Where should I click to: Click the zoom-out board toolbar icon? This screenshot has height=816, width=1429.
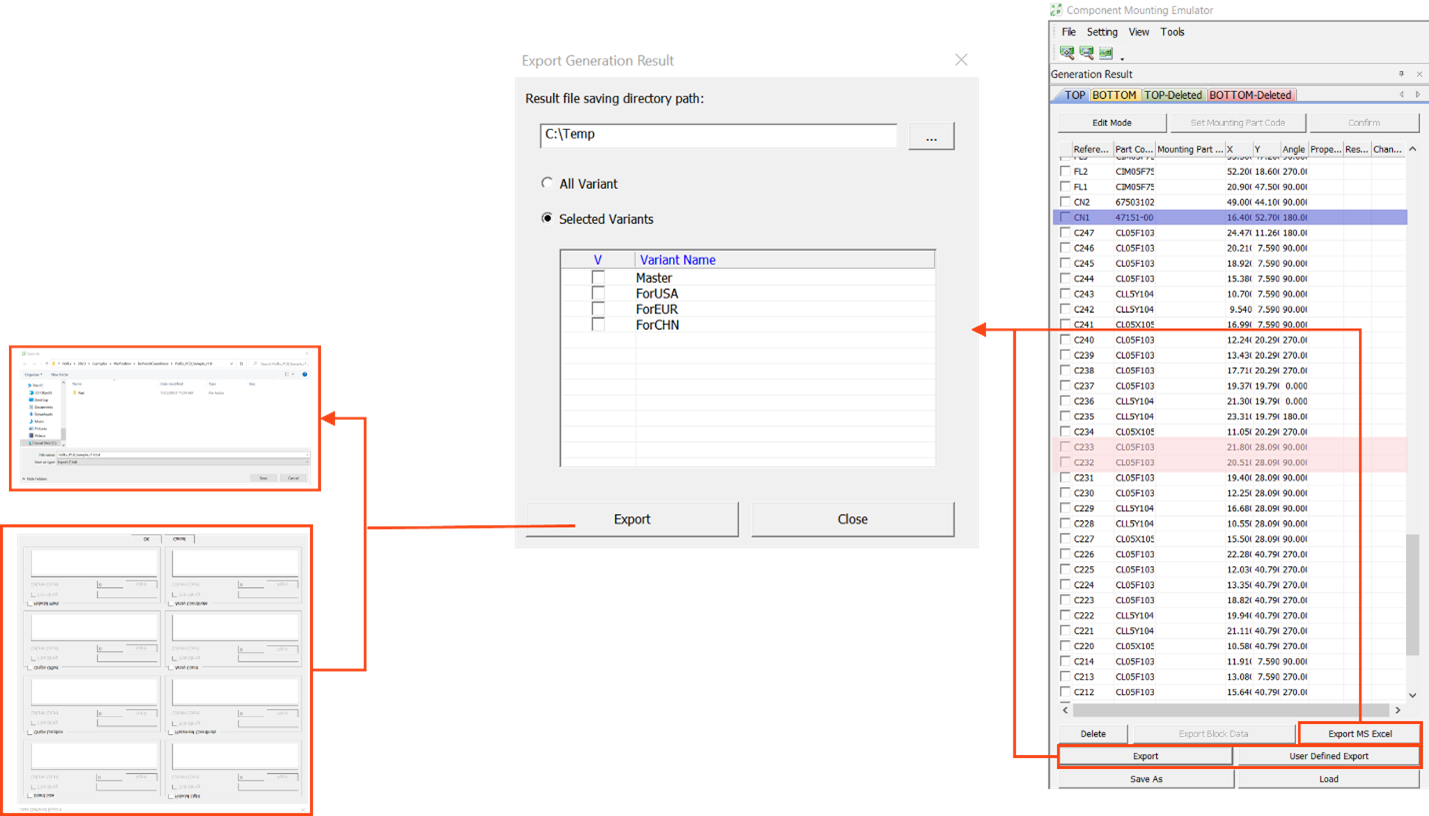point(1086,53)
